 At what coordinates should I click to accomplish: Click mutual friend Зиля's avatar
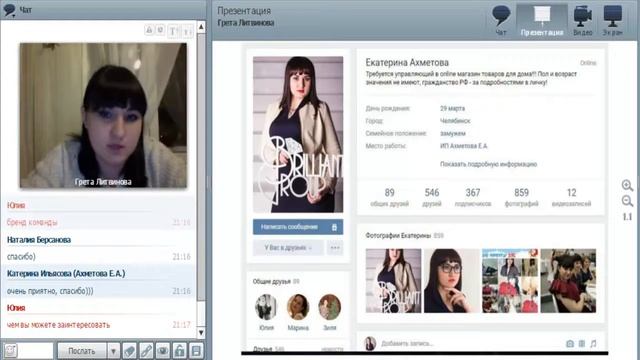coord(329,307)
